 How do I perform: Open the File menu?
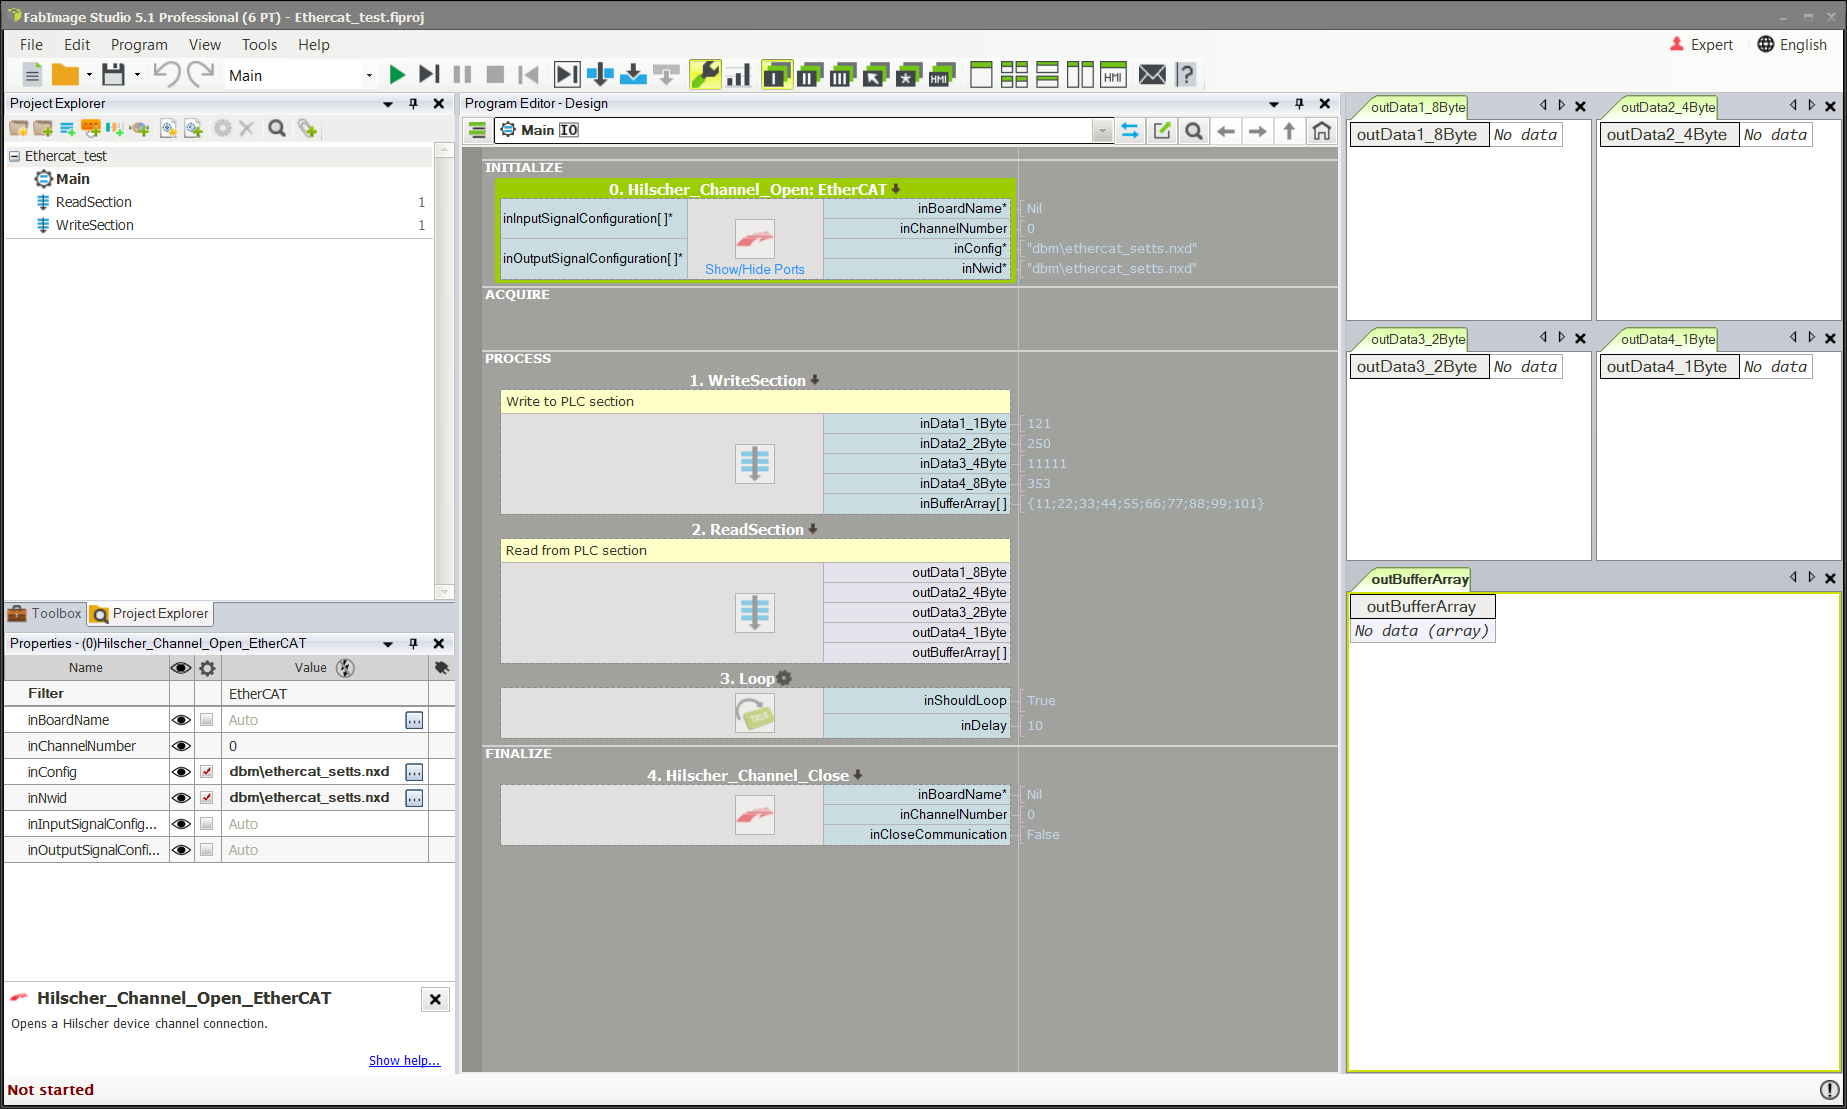(x=31, y=45)
